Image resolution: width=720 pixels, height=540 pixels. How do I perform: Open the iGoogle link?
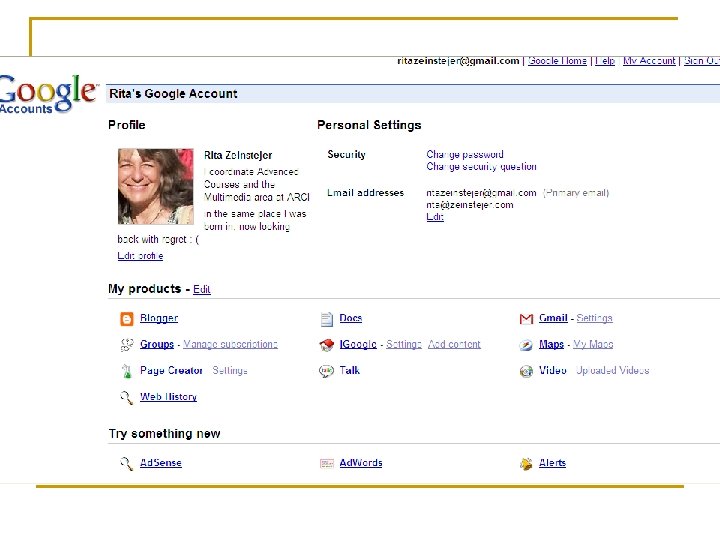pyautogui.click(x=358, y=344)
